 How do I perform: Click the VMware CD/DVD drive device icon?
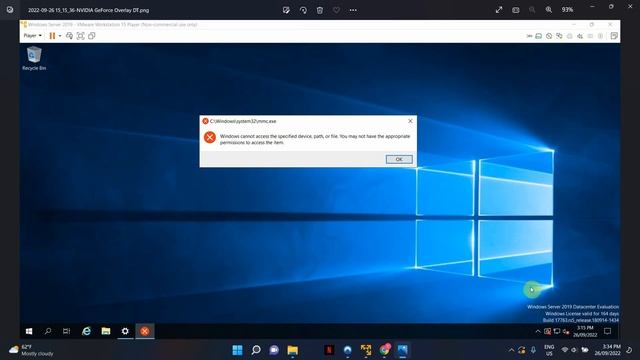click(549, 36)
